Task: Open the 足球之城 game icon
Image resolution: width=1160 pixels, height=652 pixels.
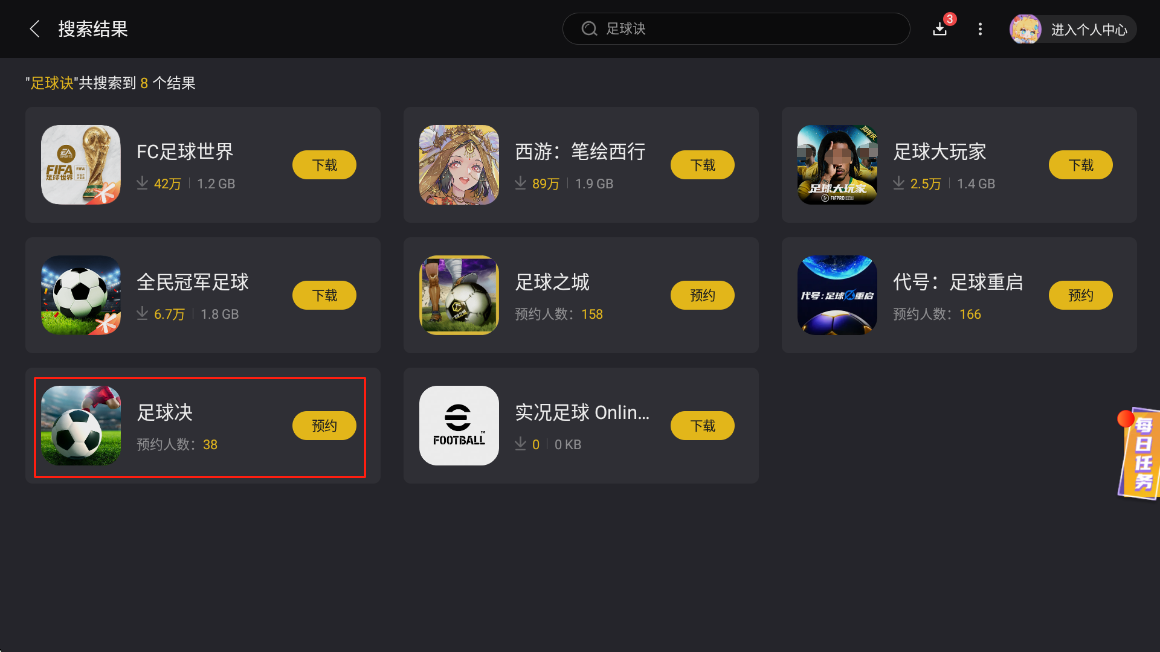Action: pyautogui.click(x=459, y=295)
